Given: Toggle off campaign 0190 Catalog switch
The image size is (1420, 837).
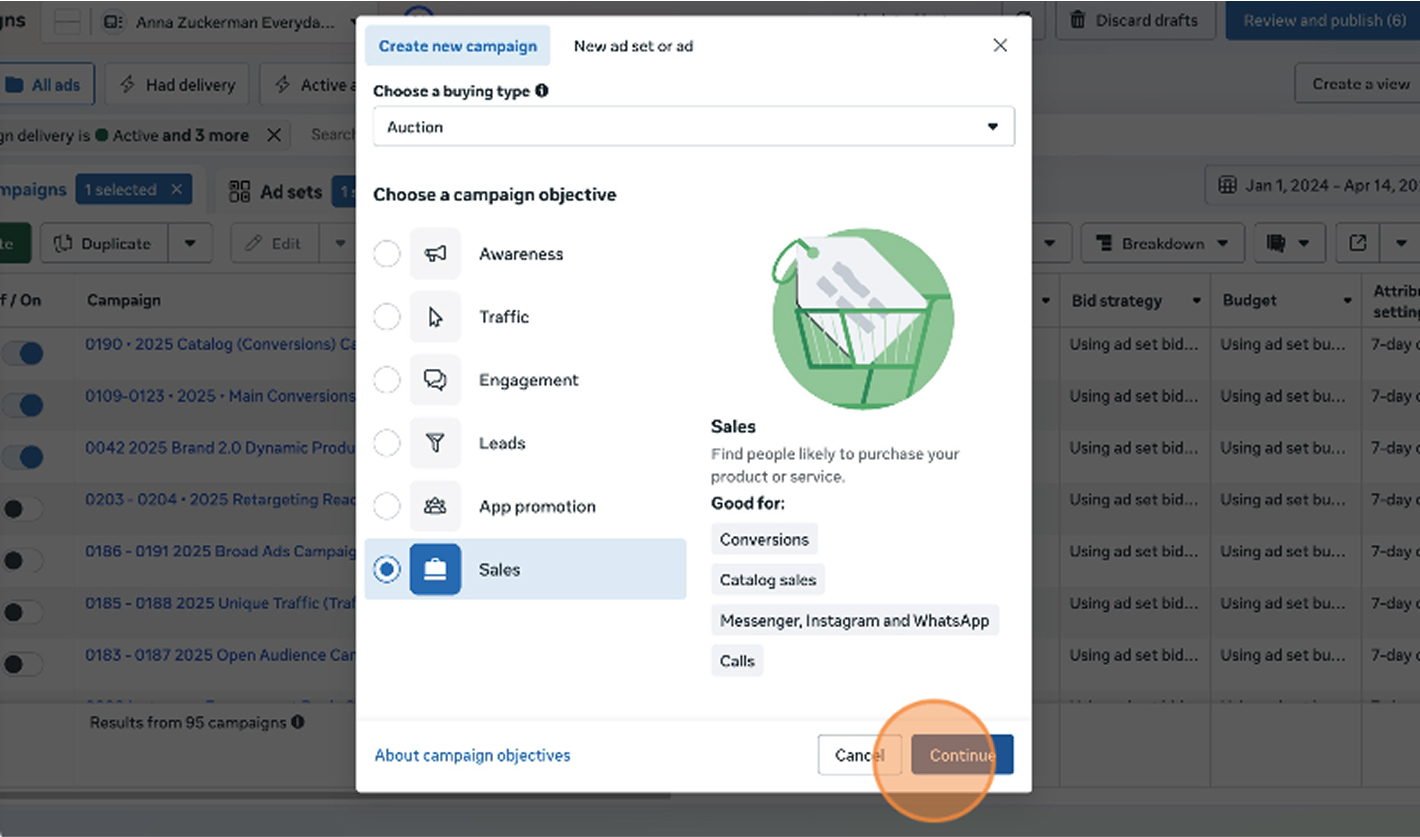Looking at the screenshot, I should coord(24,353).
